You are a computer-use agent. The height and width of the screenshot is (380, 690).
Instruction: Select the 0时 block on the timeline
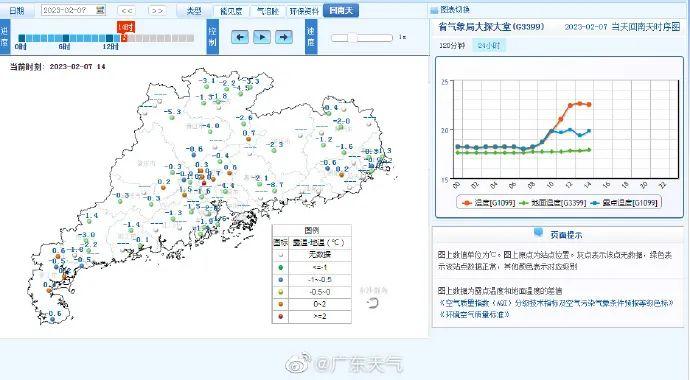click(x=22, y=38)
